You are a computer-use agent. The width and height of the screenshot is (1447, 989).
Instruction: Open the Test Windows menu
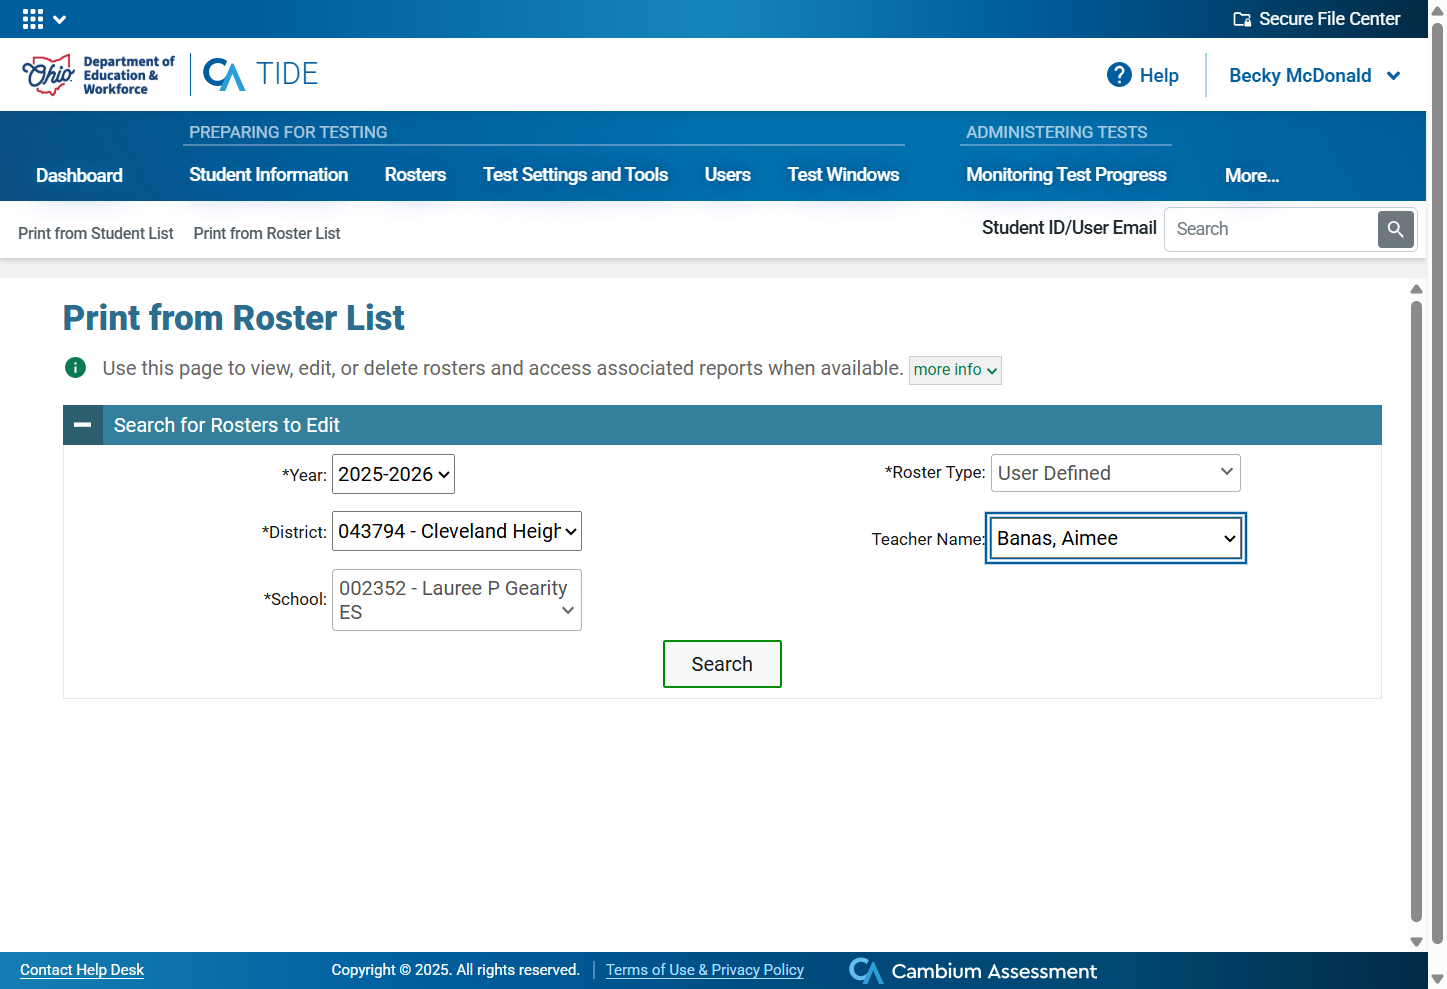pos(843,175)
